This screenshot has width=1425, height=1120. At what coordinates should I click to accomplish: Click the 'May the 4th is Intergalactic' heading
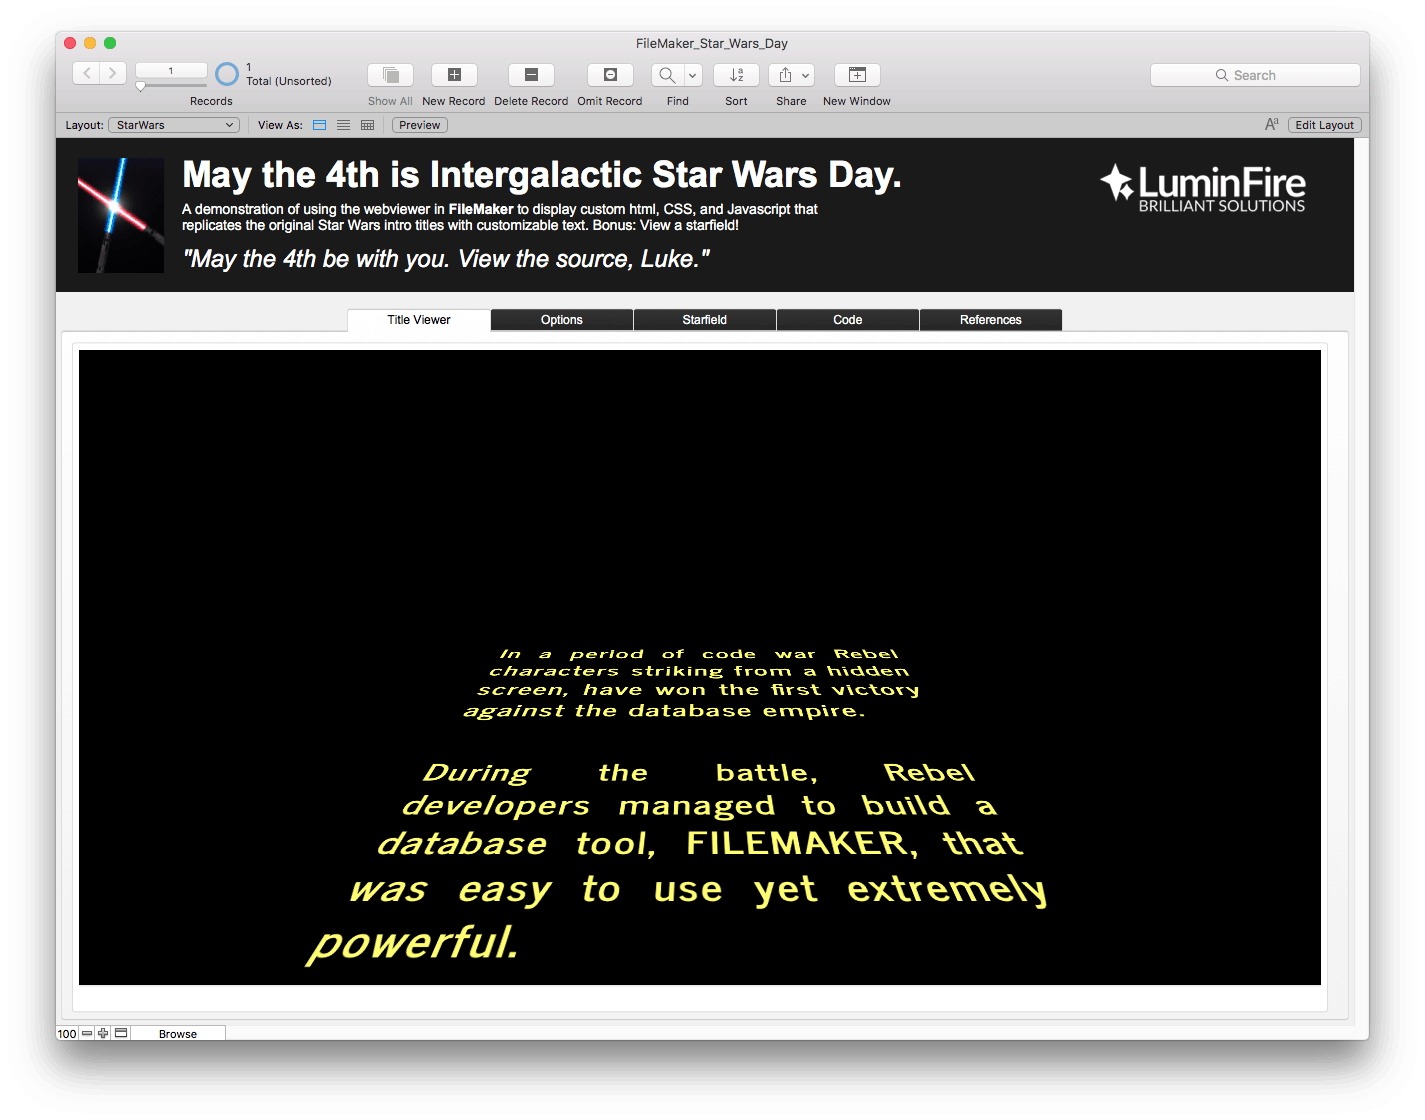click(x=541, y=175)
